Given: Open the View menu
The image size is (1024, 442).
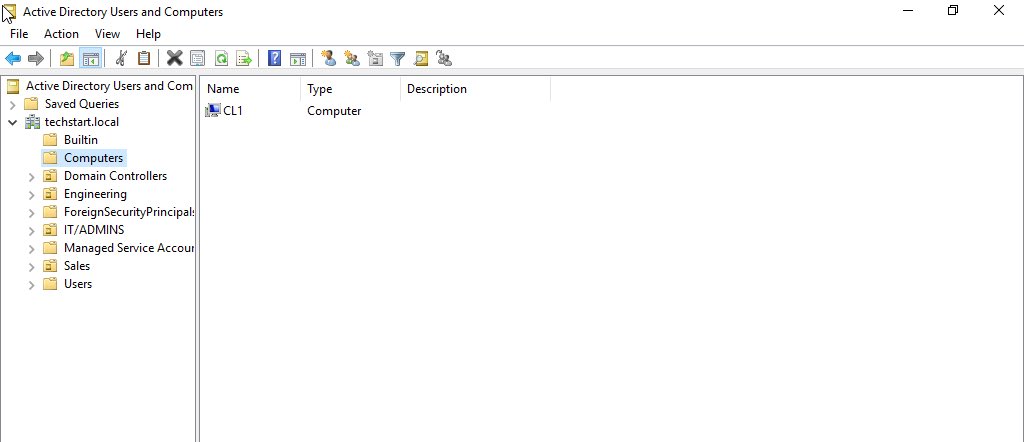Looking at the screenshot, I should (107, 34).
